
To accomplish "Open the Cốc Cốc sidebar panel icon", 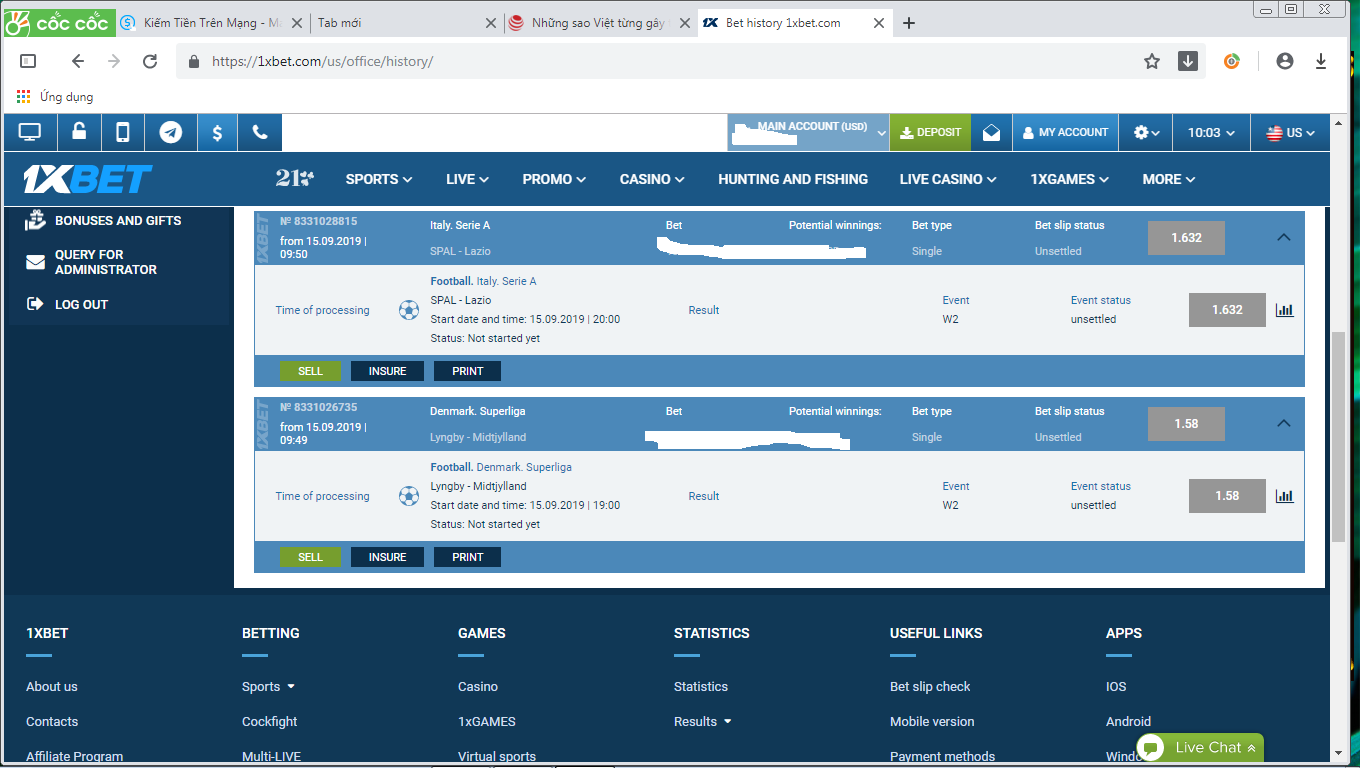I will point(28,61).
